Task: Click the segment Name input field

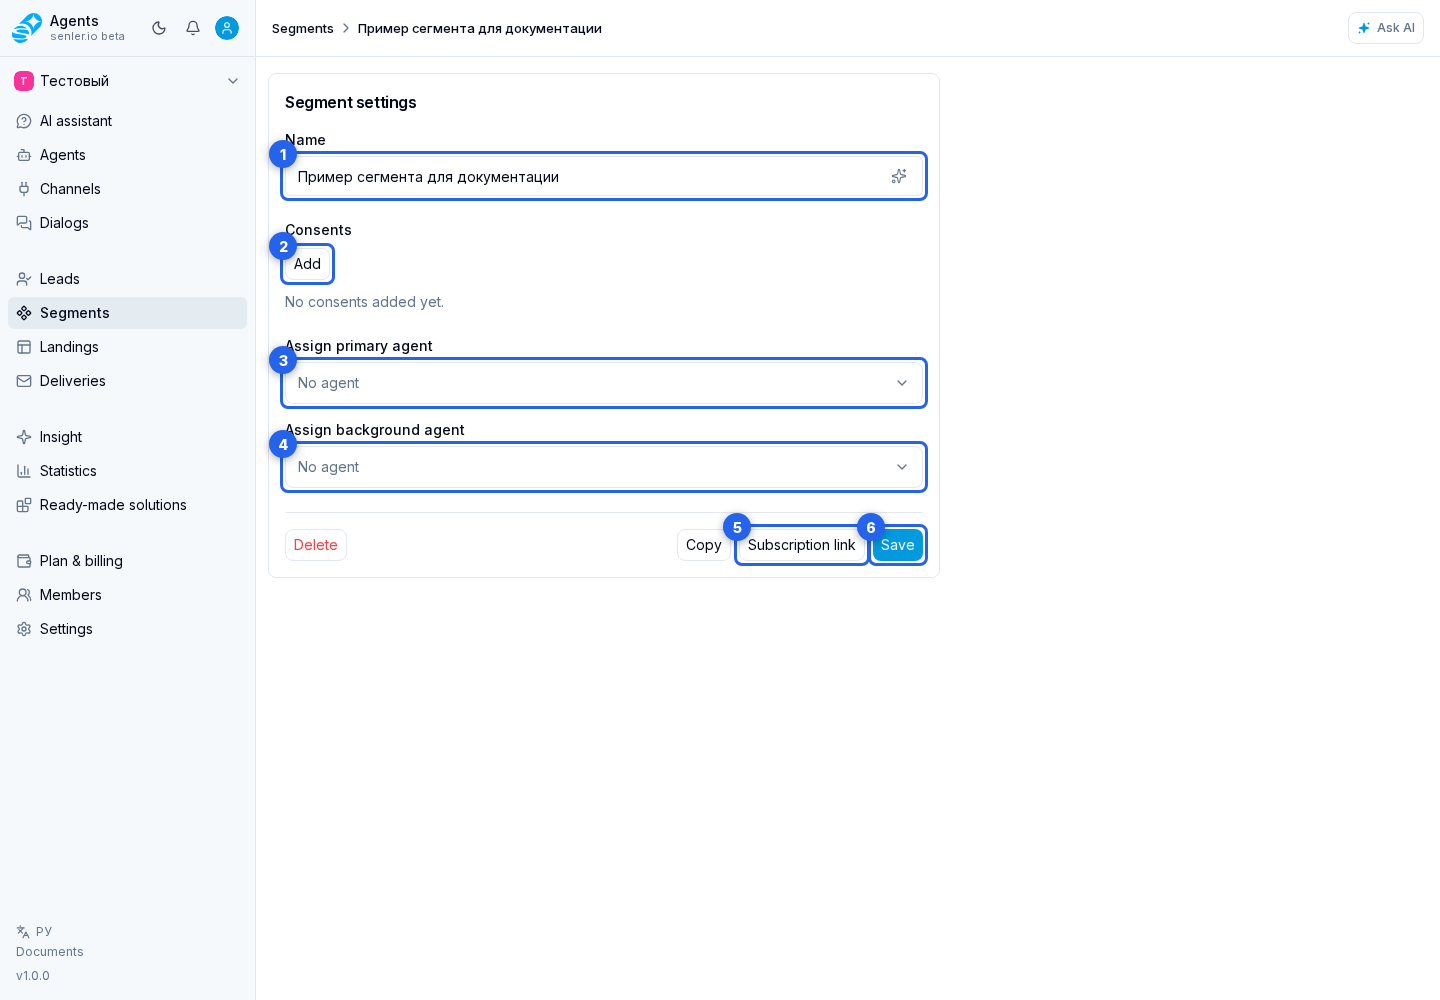Action: click(x=604, y=176)
